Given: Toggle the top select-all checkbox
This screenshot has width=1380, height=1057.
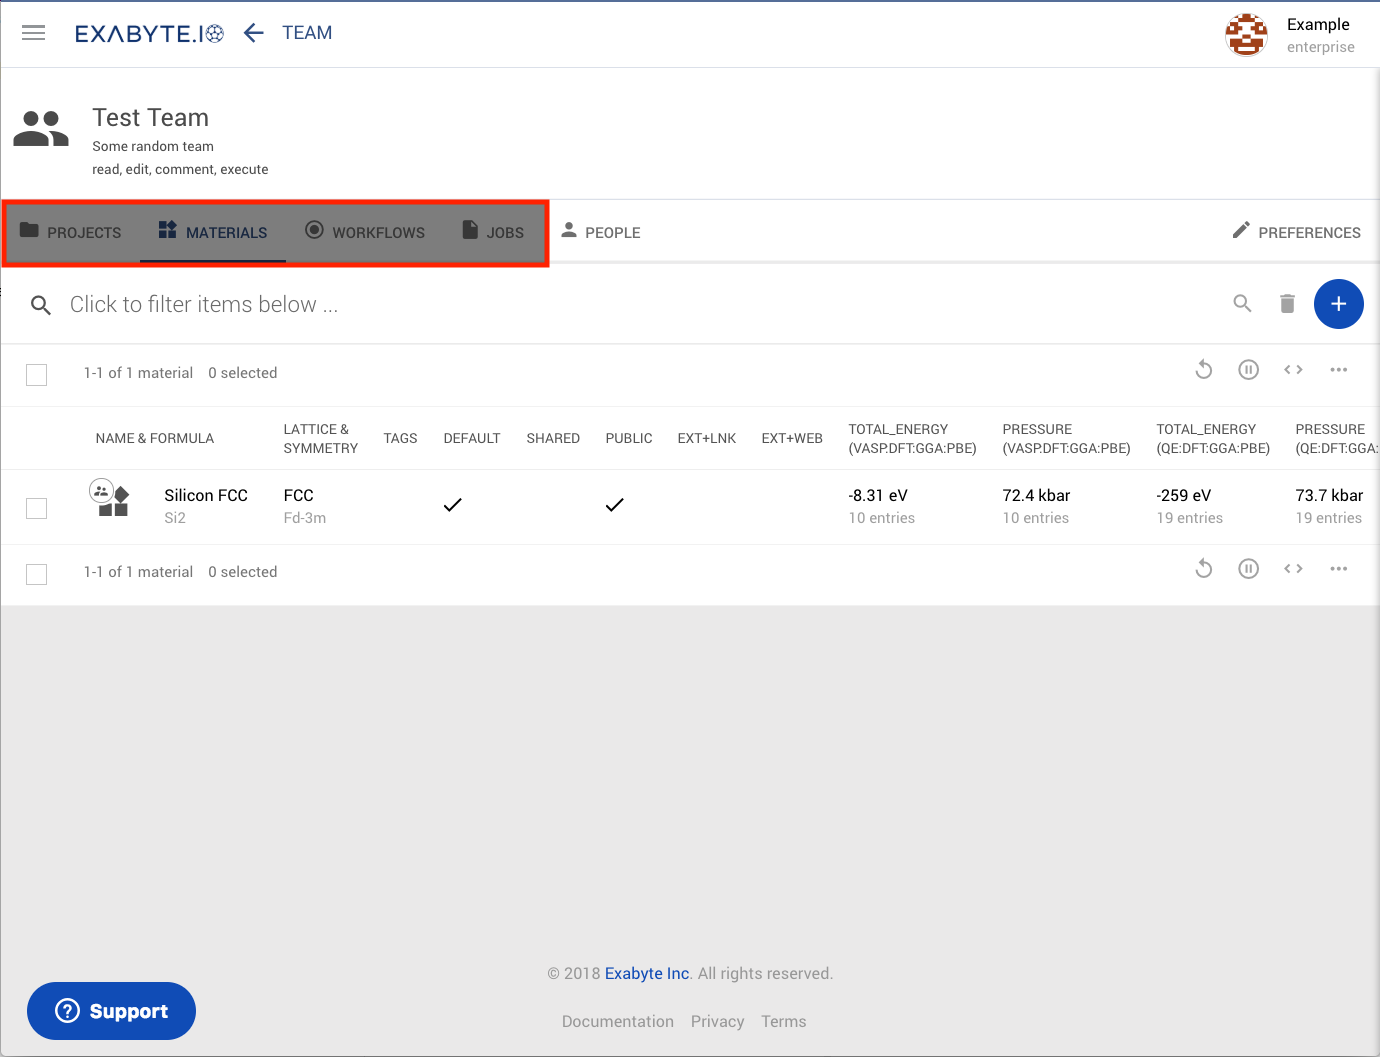Looking at the screenshot, I should coord(37,374).
